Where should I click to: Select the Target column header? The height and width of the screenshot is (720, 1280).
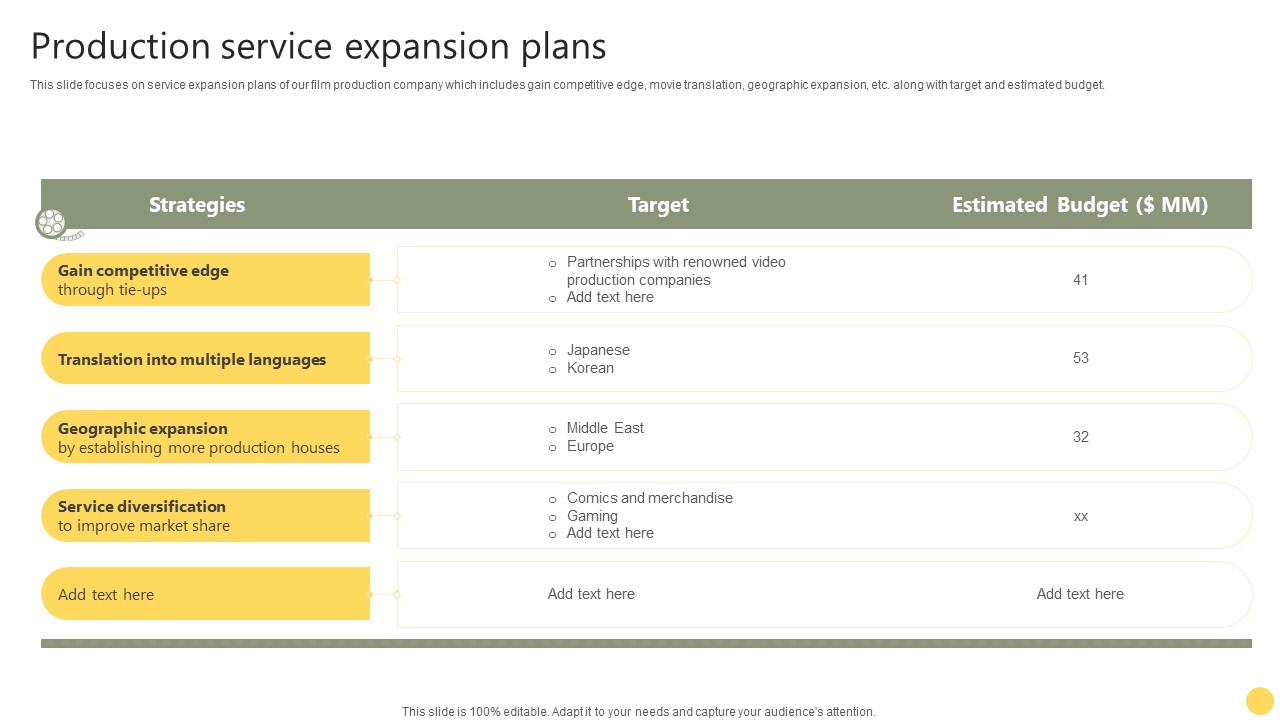click(x=658, y=205)
